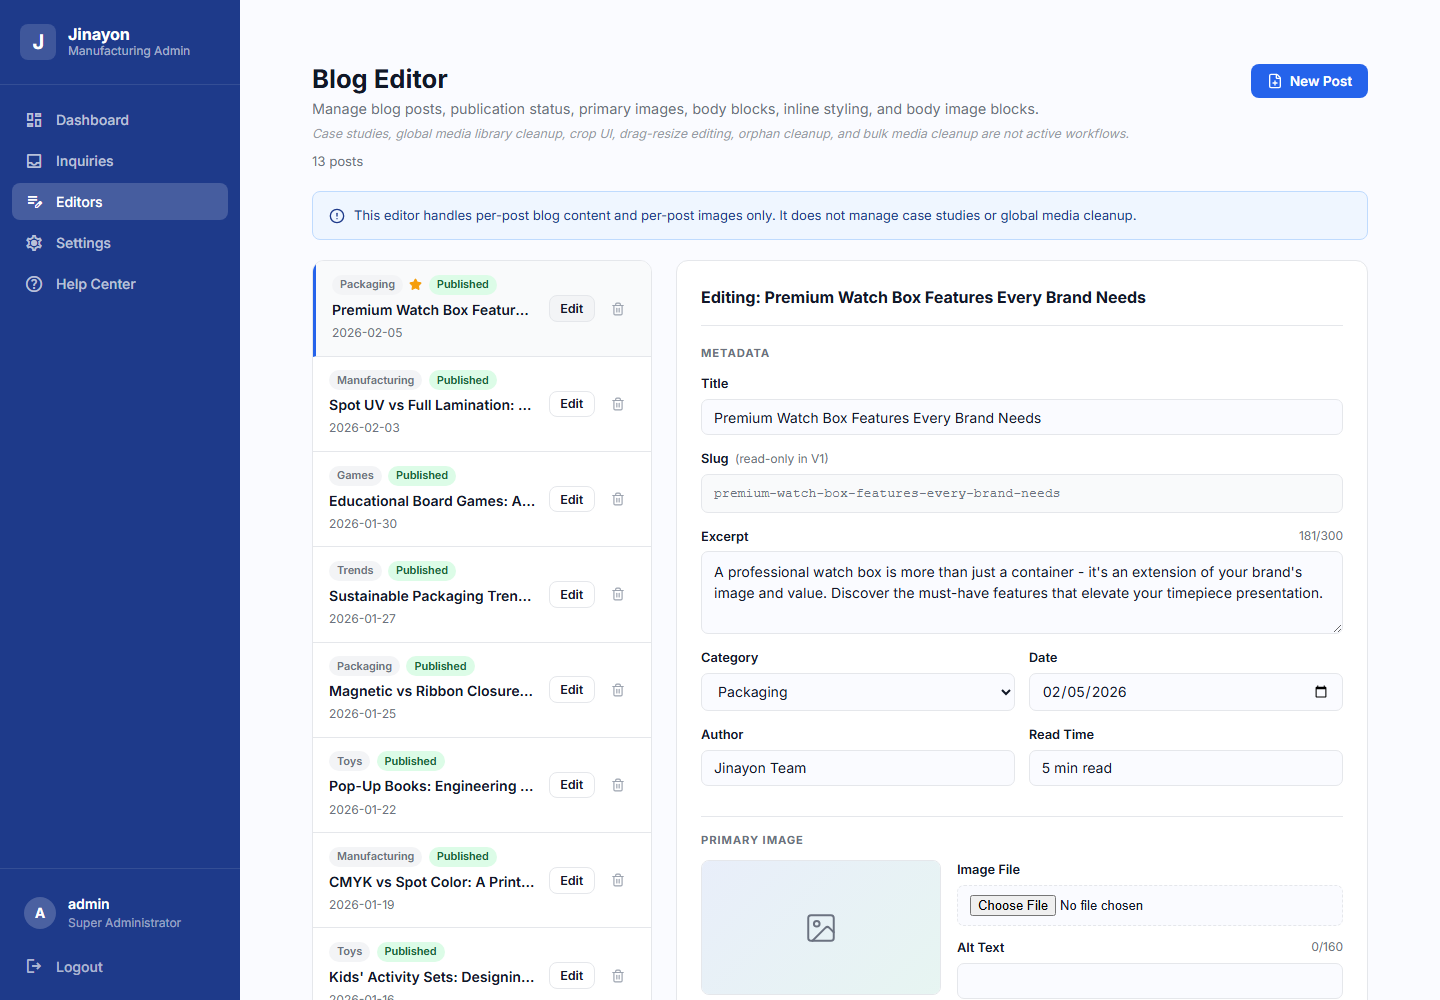1440x1000 pixels.
Task: Click the Published badge on Pop-Up Books post
Action: pos(410,762)
